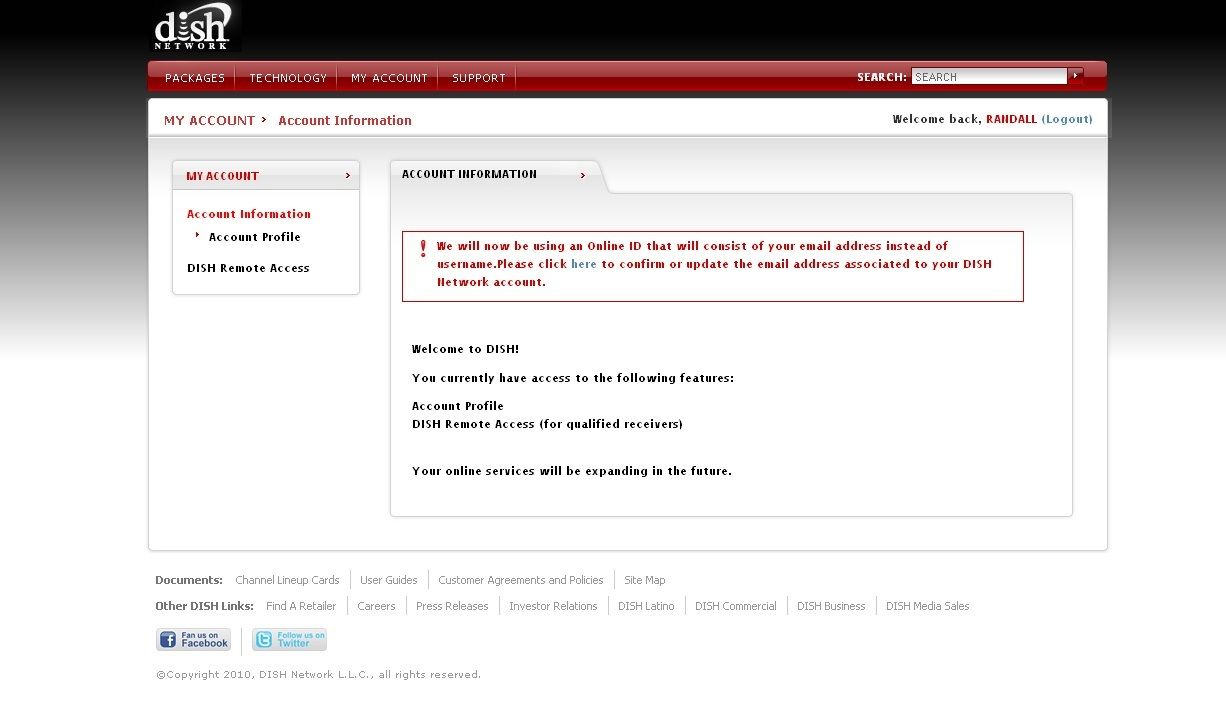Image resolution: width=1226 pixels, height=725 pixels.
Task: Open Account Profile in the sidebar
Action: click(x=255, y=237)
